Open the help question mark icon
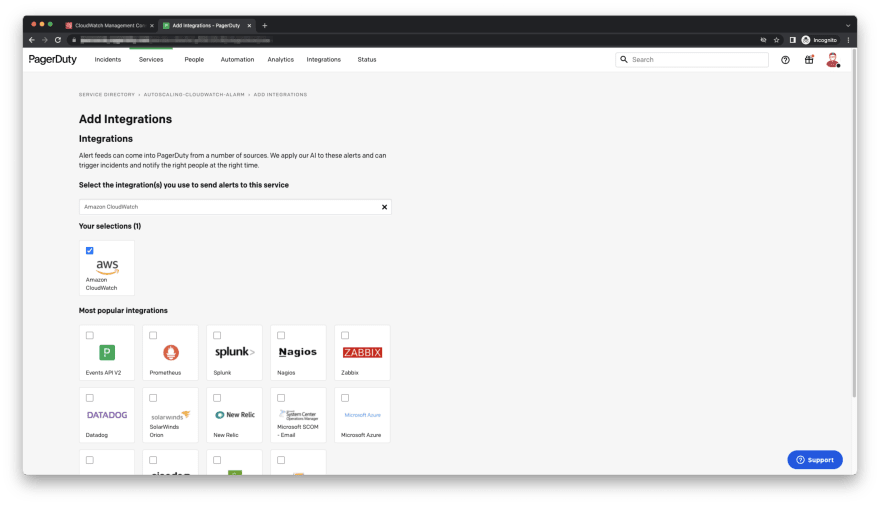The height and width of the screenshot is (505, 880). (785, 60)
